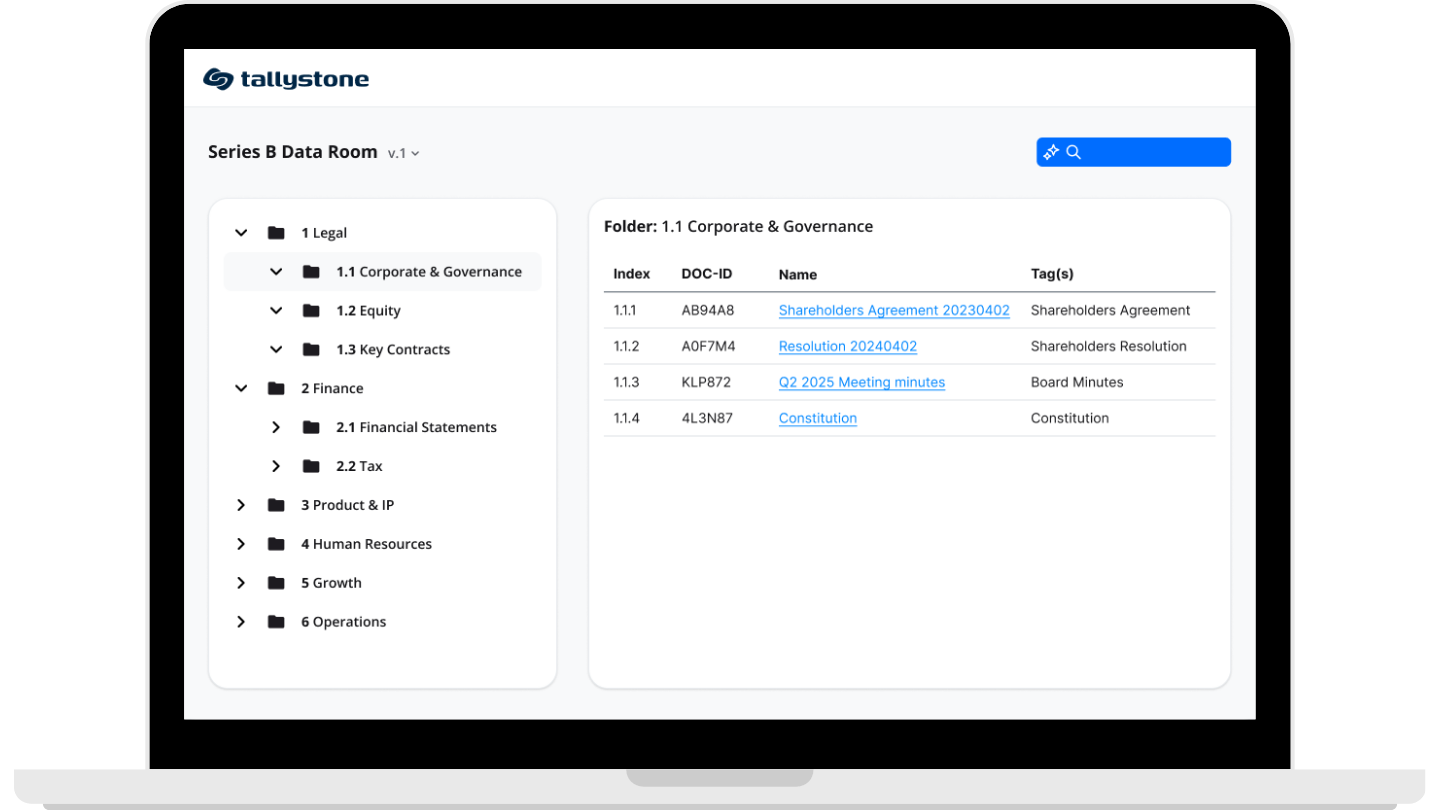
Task: Click the folder icon for 2.1 Financial Statements
Action: pyautogui.click(x=311, y=427)
